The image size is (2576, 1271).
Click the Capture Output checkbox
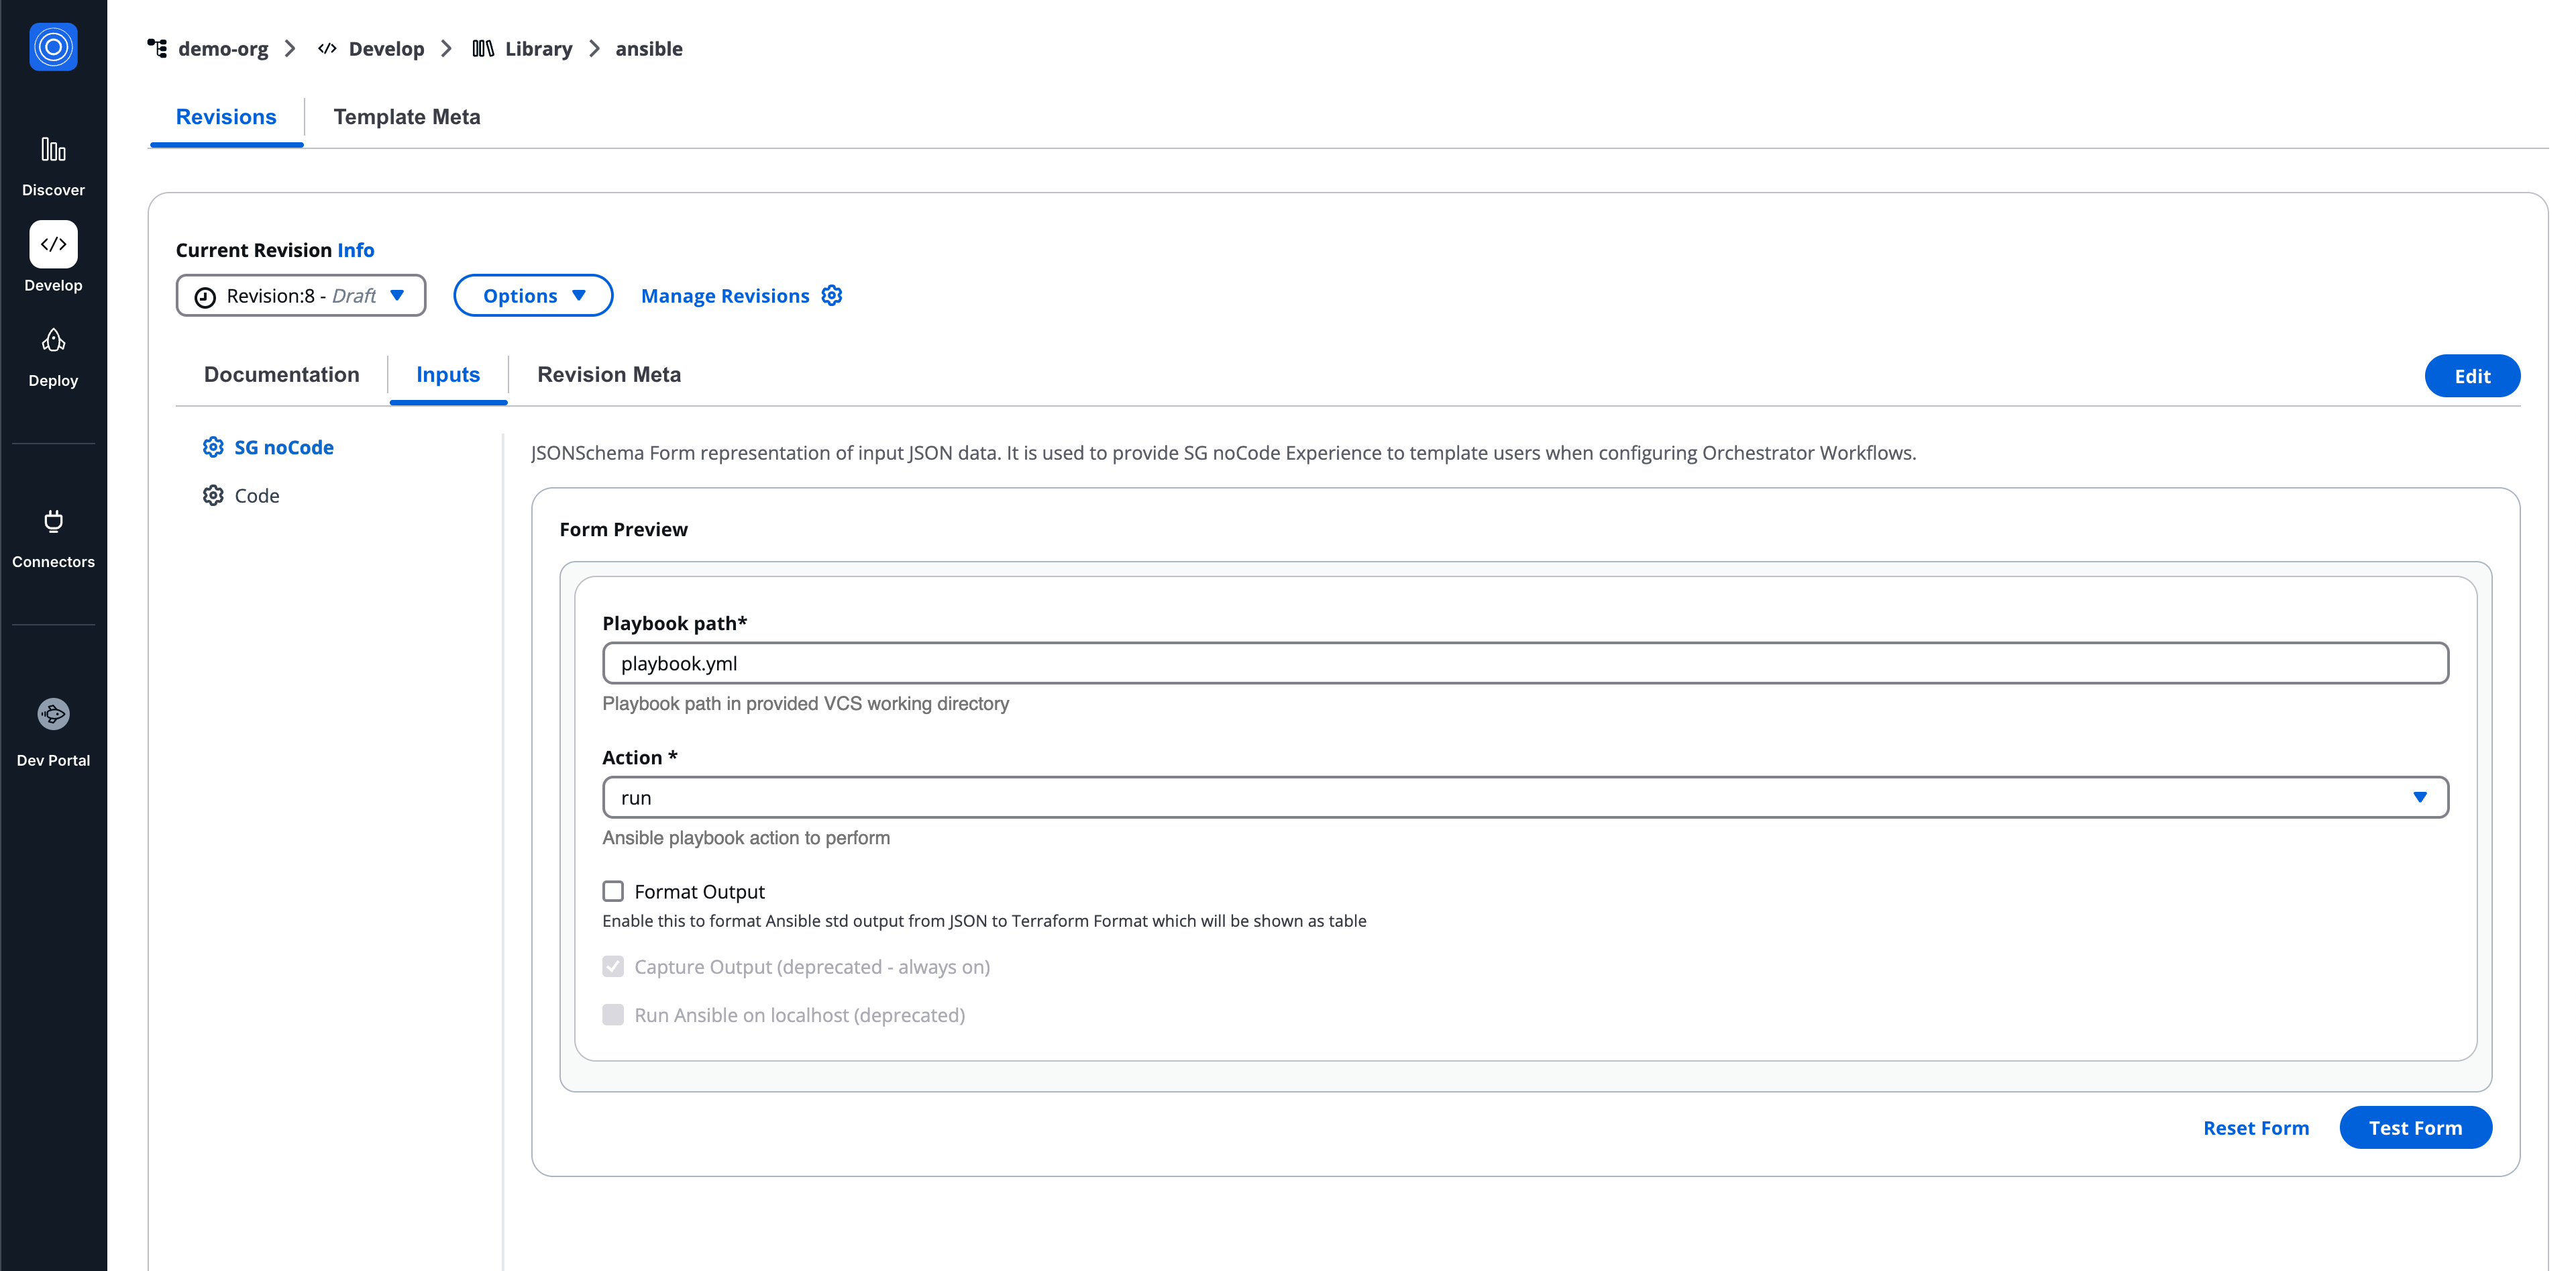613,966
